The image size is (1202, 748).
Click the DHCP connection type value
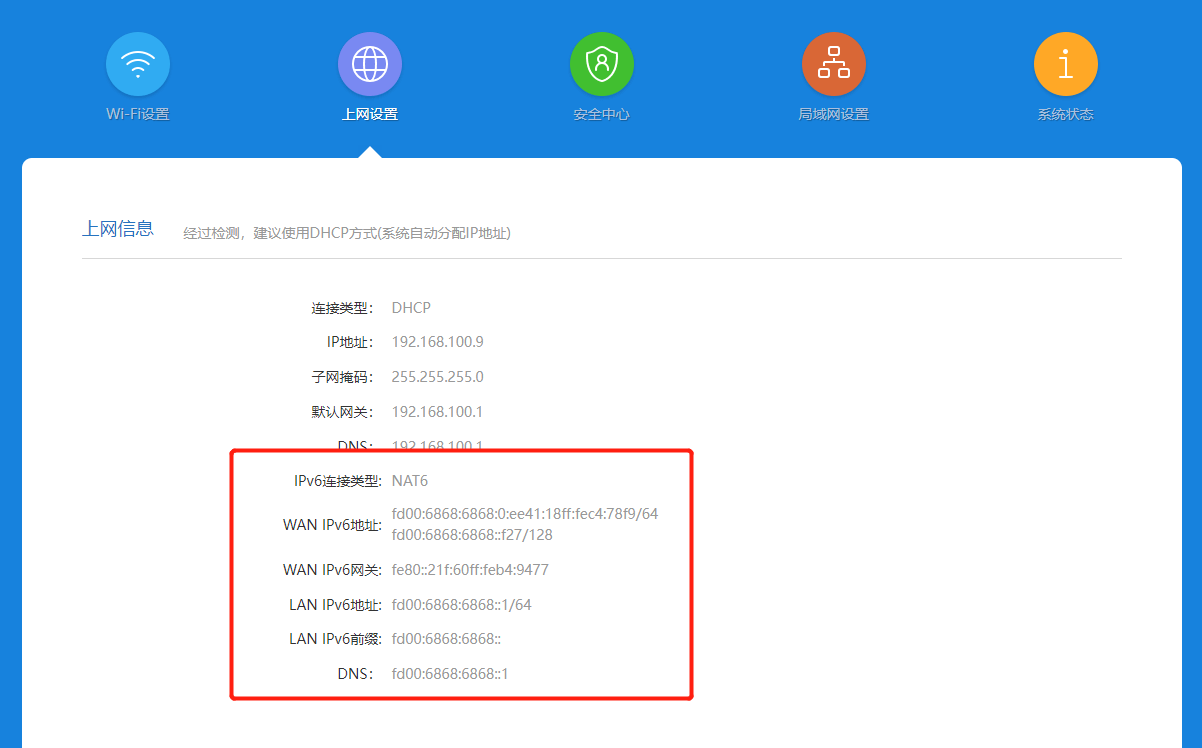pos(412,307)
